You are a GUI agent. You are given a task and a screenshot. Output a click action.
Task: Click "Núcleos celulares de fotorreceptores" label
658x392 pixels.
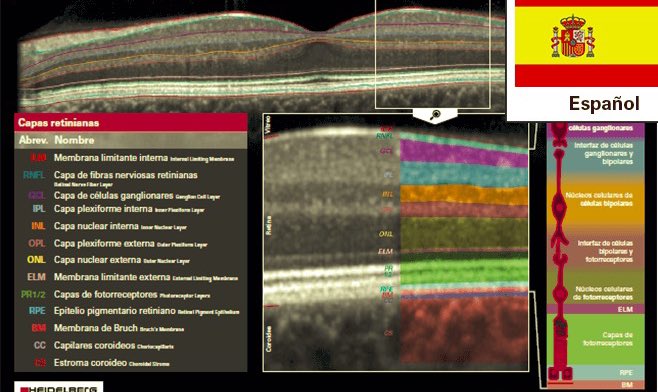[603, 293]
